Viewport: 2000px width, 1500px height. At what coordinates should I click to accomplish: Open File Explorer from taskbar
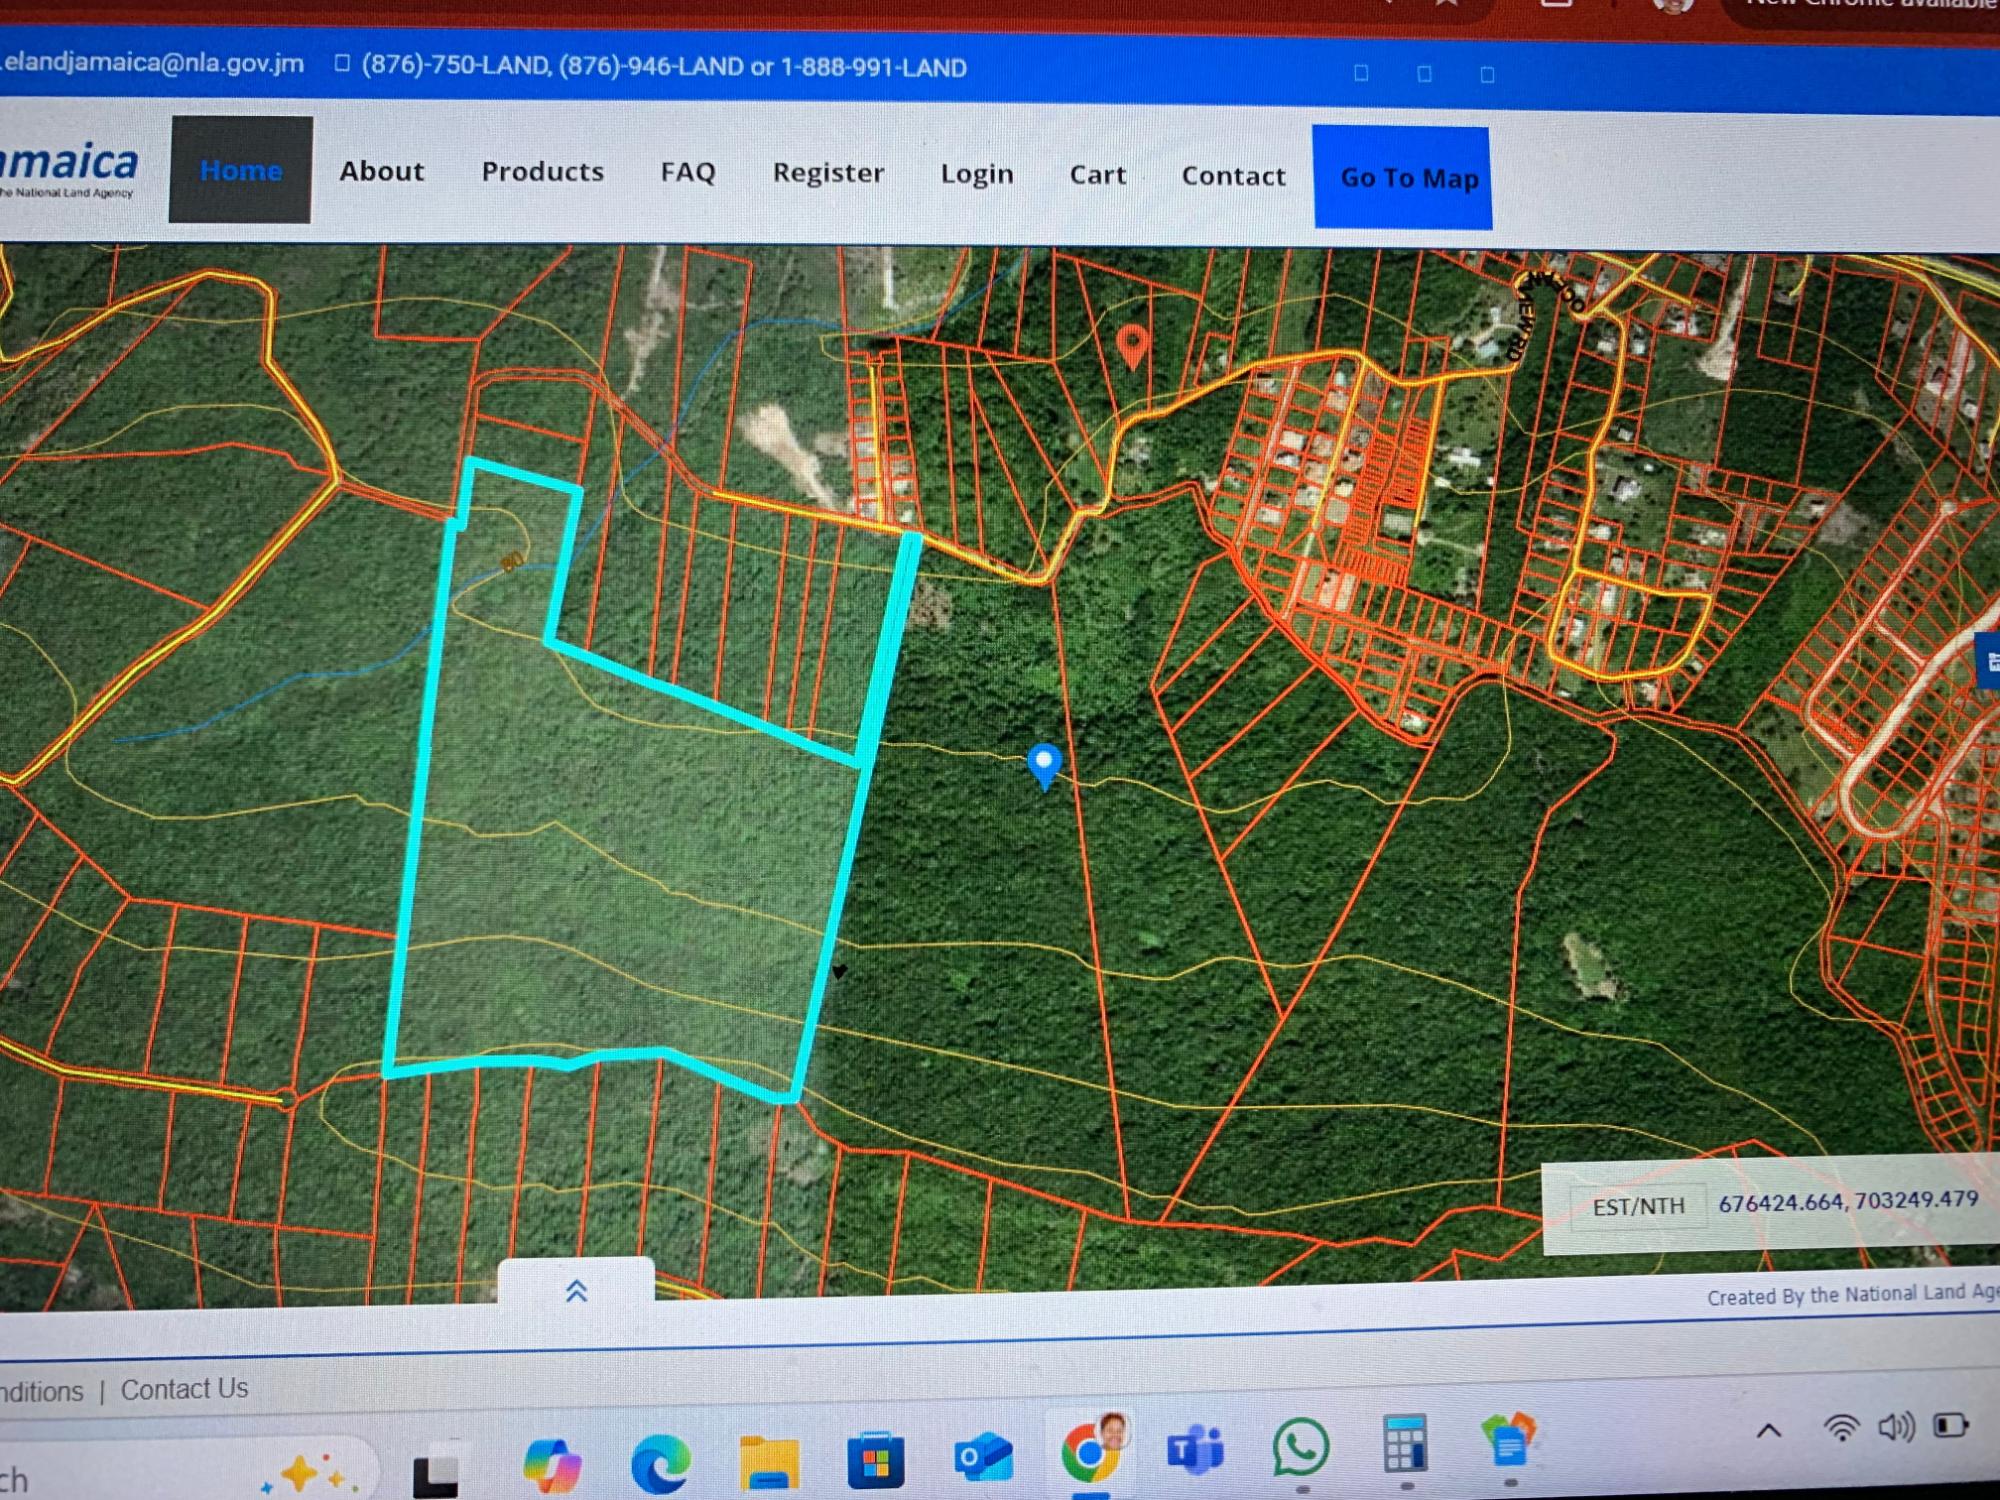(769, 1463)
